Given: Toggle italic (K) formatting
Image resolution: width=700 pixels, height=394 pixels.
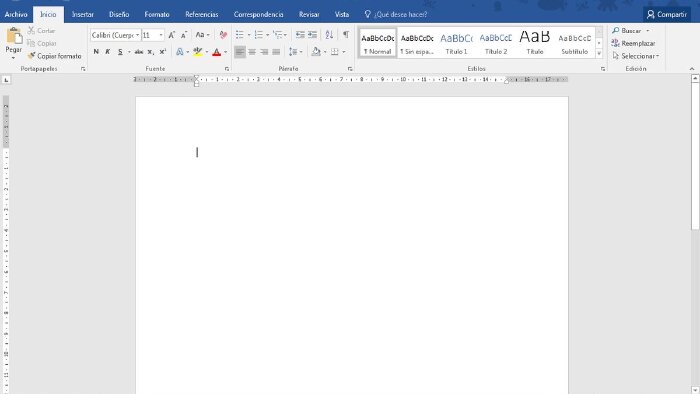Looking at the screenshot, I should 108,52.
